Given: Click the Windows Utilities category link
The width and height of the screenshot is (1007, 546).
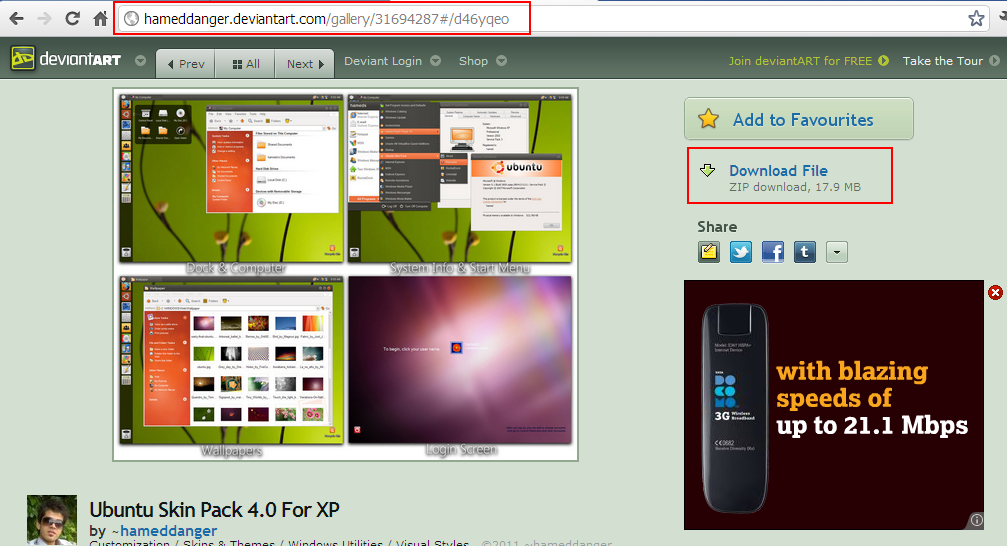Looking at the screenshot, I should point(335,543).
